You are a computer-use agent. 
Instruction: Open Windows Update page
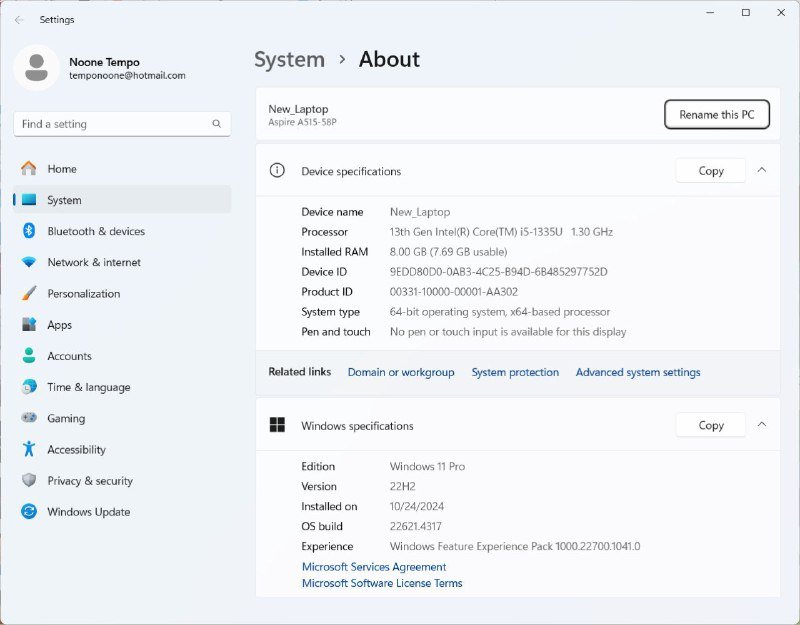coord(122,512)
